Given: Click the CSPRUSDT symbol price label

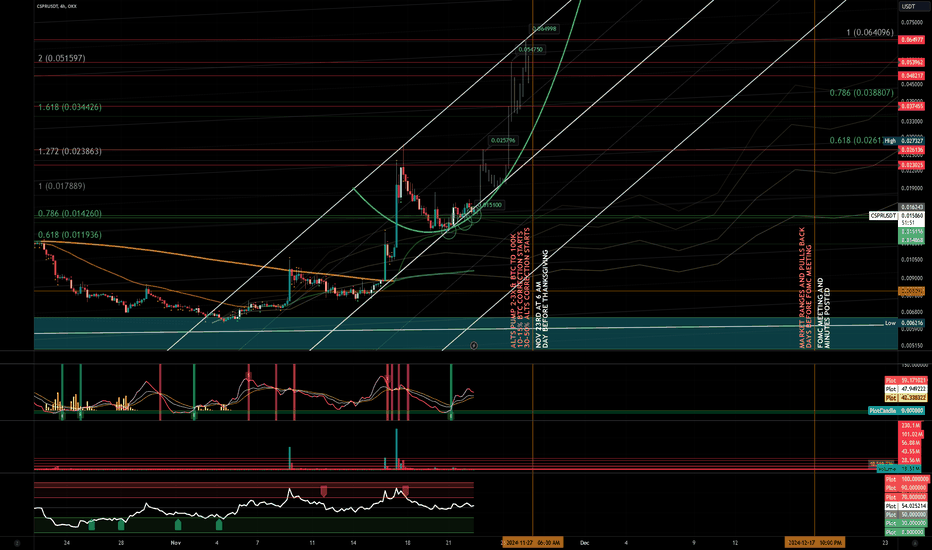Looking at the screenshot, I should tap(883, 216).
